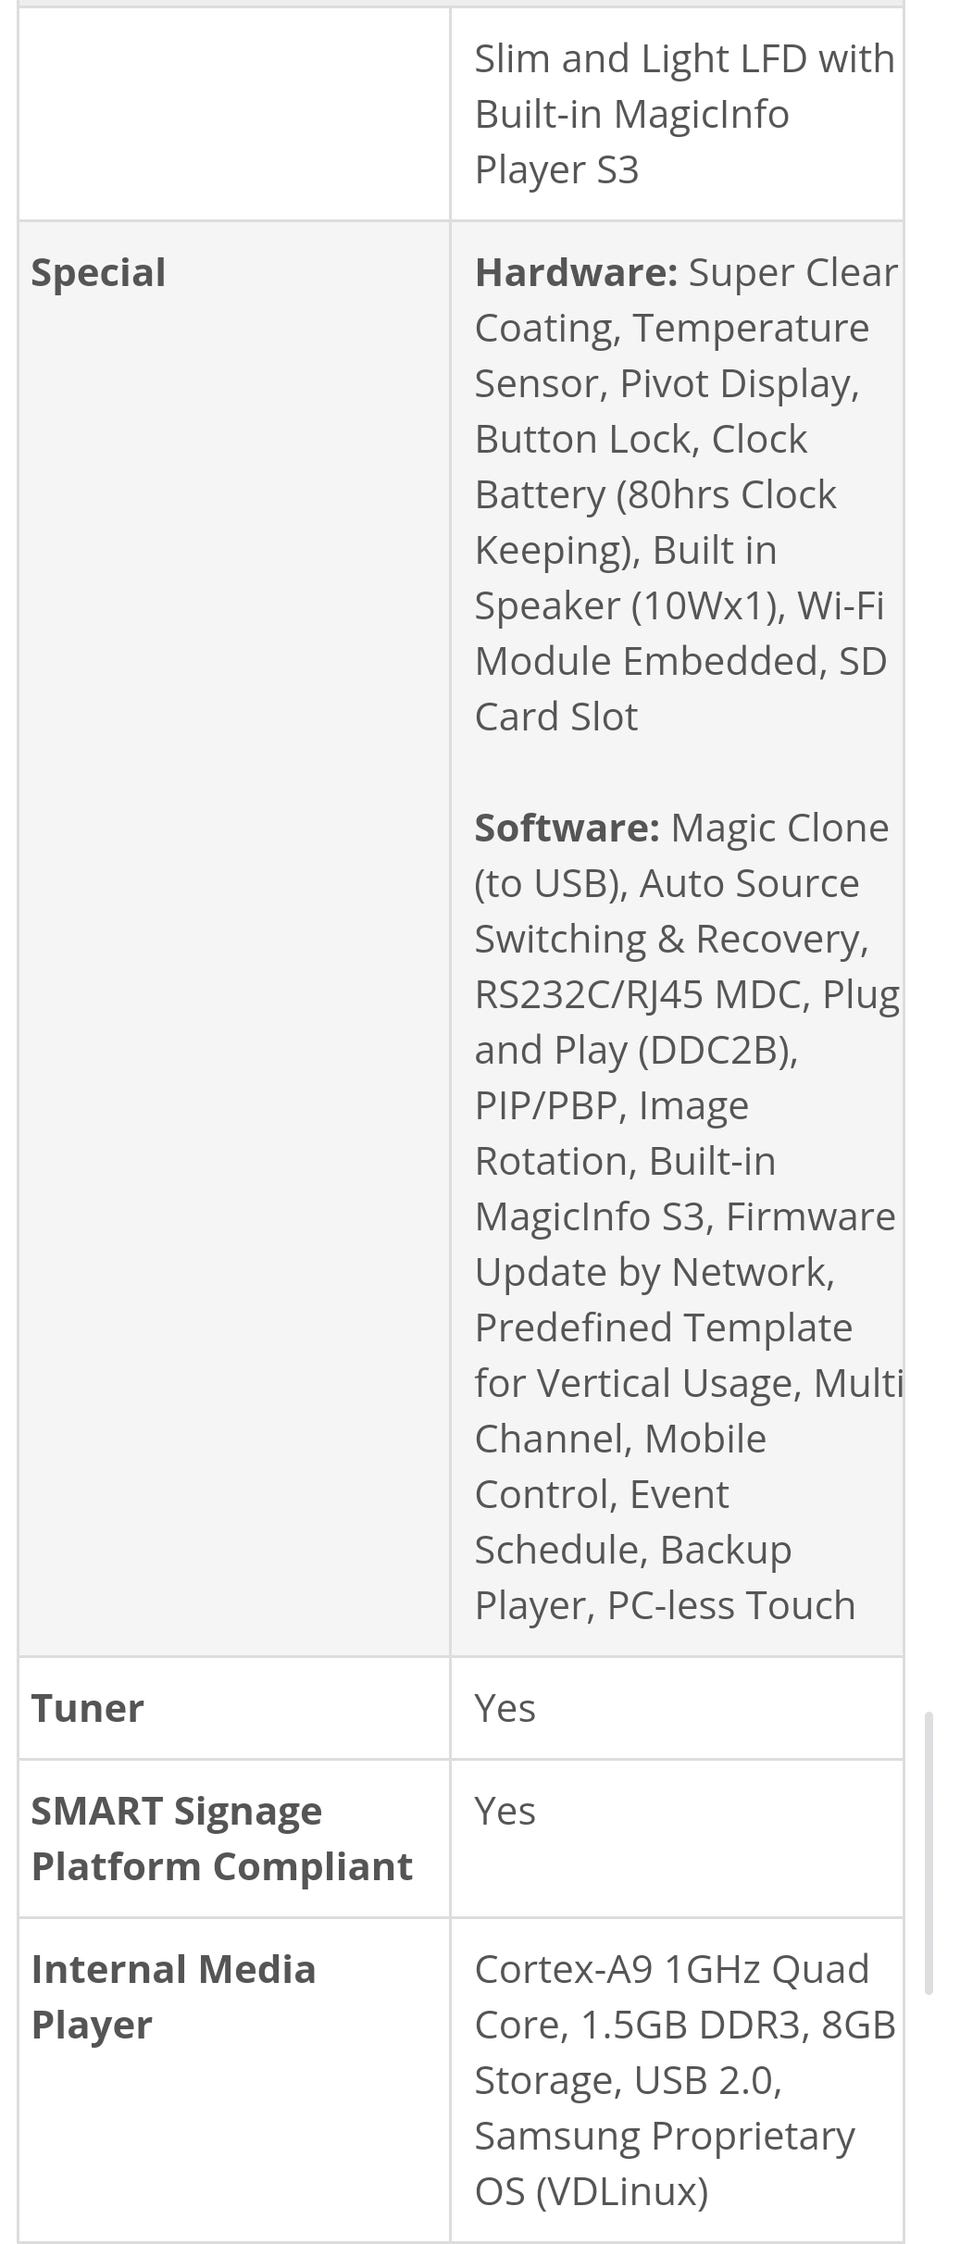Click the Yes value beside Tuner

(505, 1708)
